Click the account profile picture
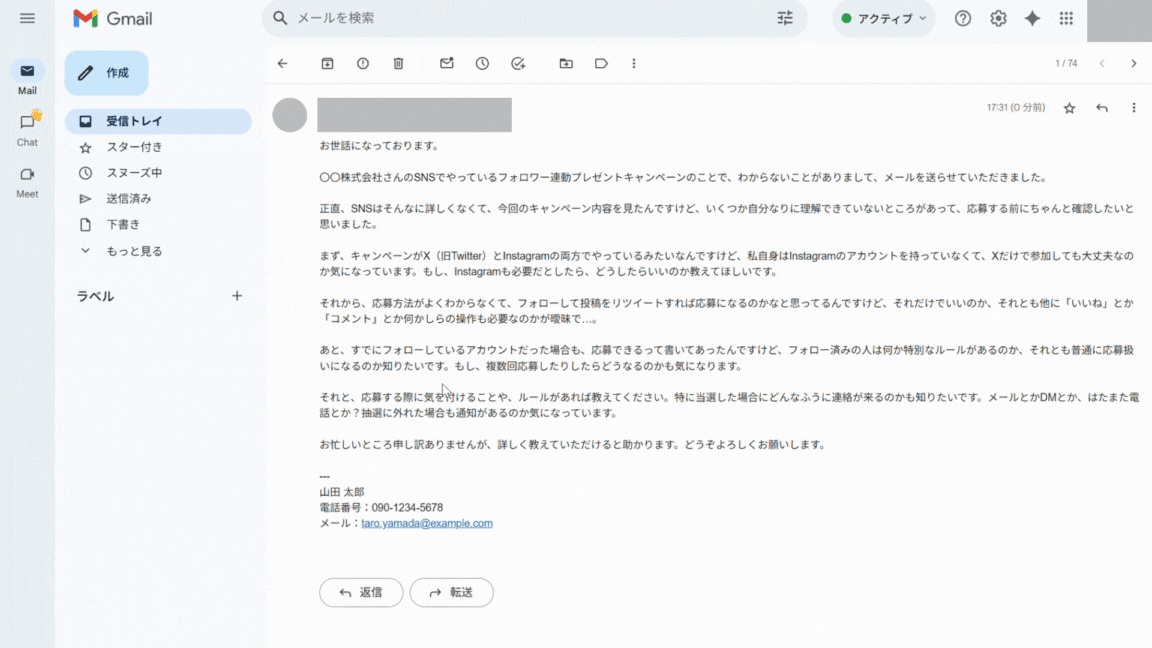Image resolution: width=1152 pixels, height=648 pixels. (1119, 21)
